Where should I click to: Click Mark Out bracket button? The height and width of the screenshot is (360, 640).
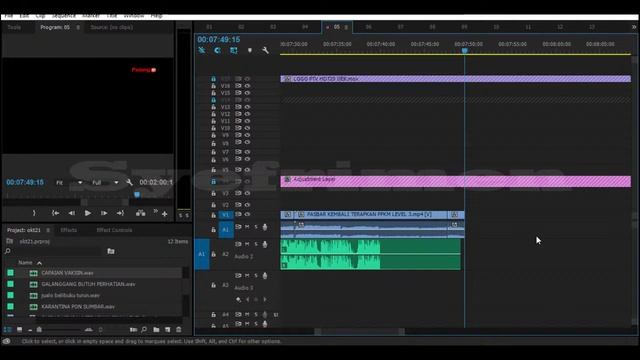(34, 213)
